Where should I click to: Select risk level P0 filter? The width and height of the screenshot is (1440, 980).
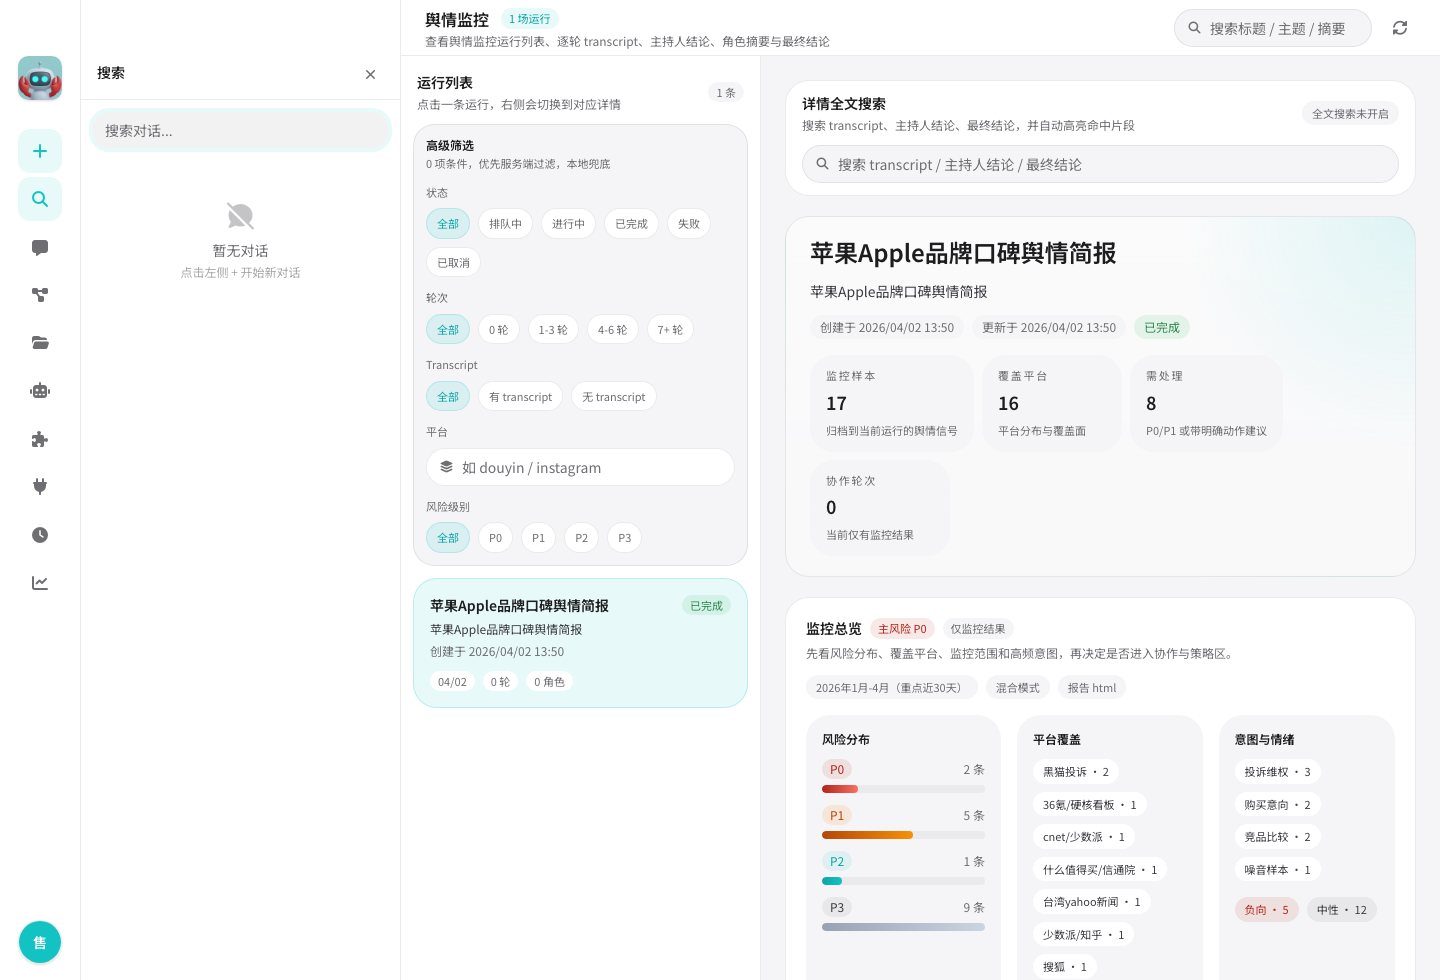click(x=495, y=538)
